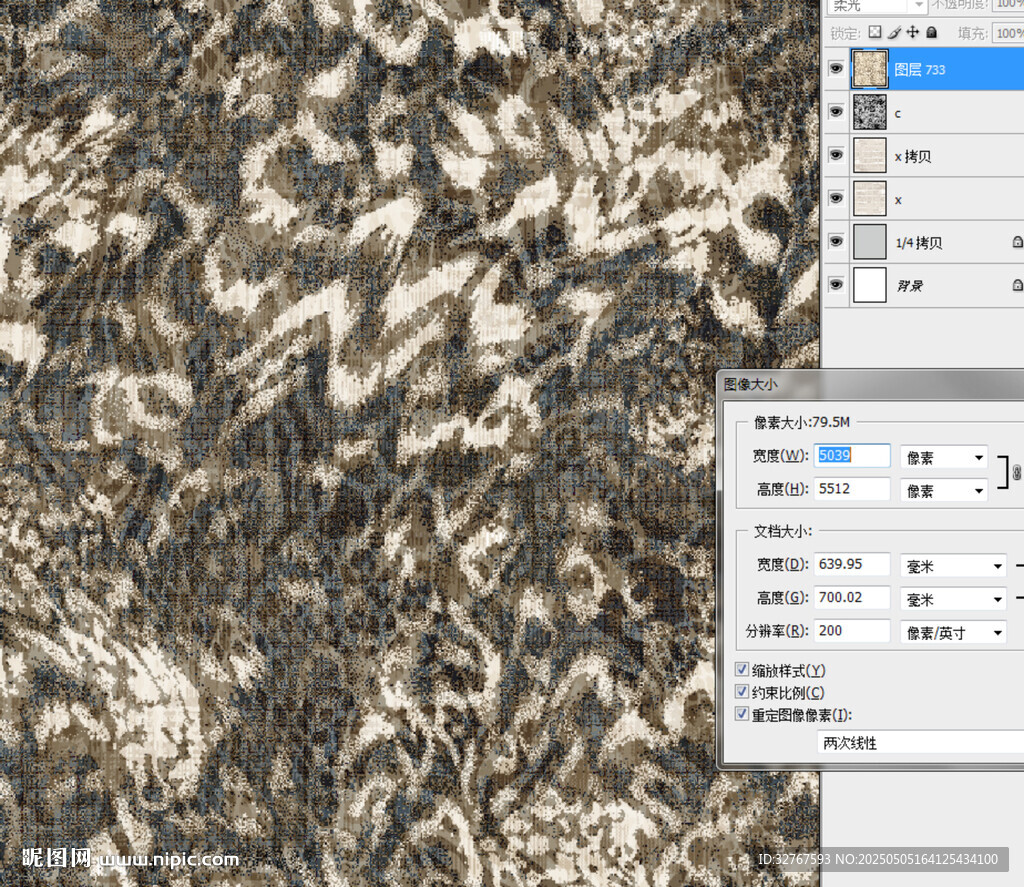Click the lock all padlock icon
This screenshot has width=1024, height=887.
(931, 33)
